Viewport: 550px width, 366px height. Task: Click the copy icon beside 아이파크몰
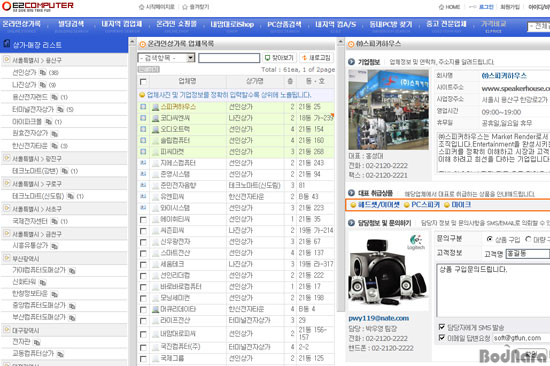click(48, 122)
